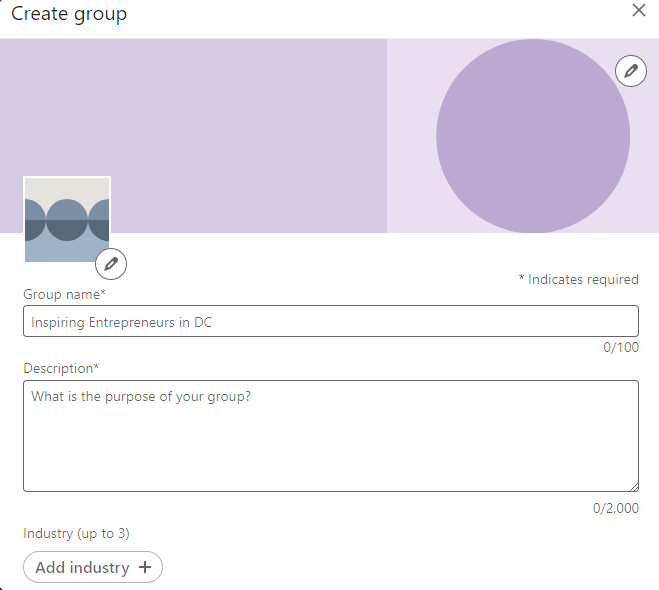
Task: Click the '* Indicates required' note
Action: [578, 279]
